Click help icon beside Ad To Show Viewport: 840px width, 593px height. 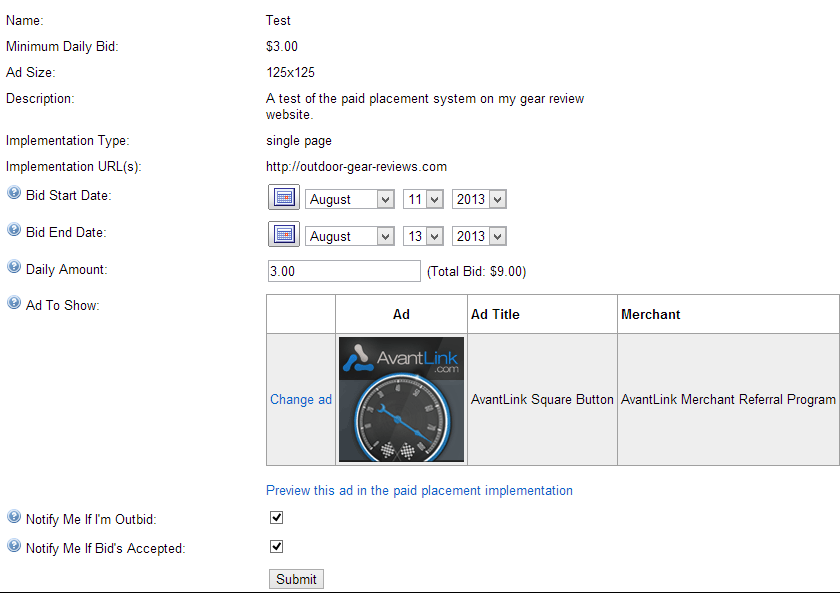click(x=14, y=303)
